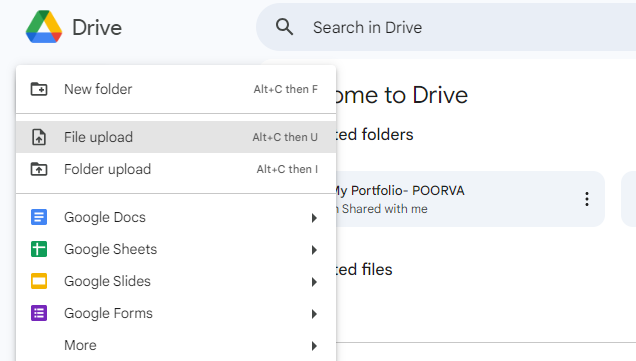The width and height of the screenshot is (636, 361).
Task: Click the 'Alt+C then U' shortcut text
Action: coord(285,137)
